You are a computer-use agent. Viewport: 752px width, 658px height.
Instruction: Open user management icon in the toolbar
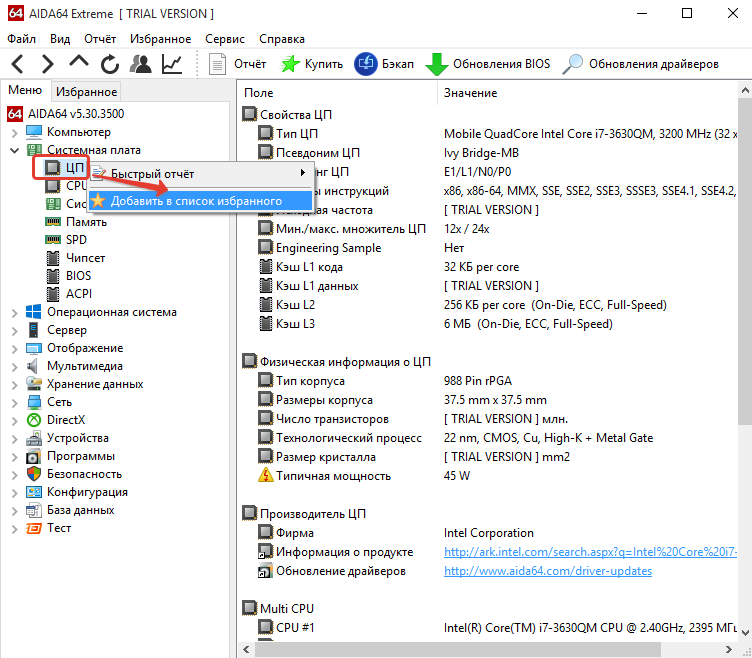[x=141, y=64]
